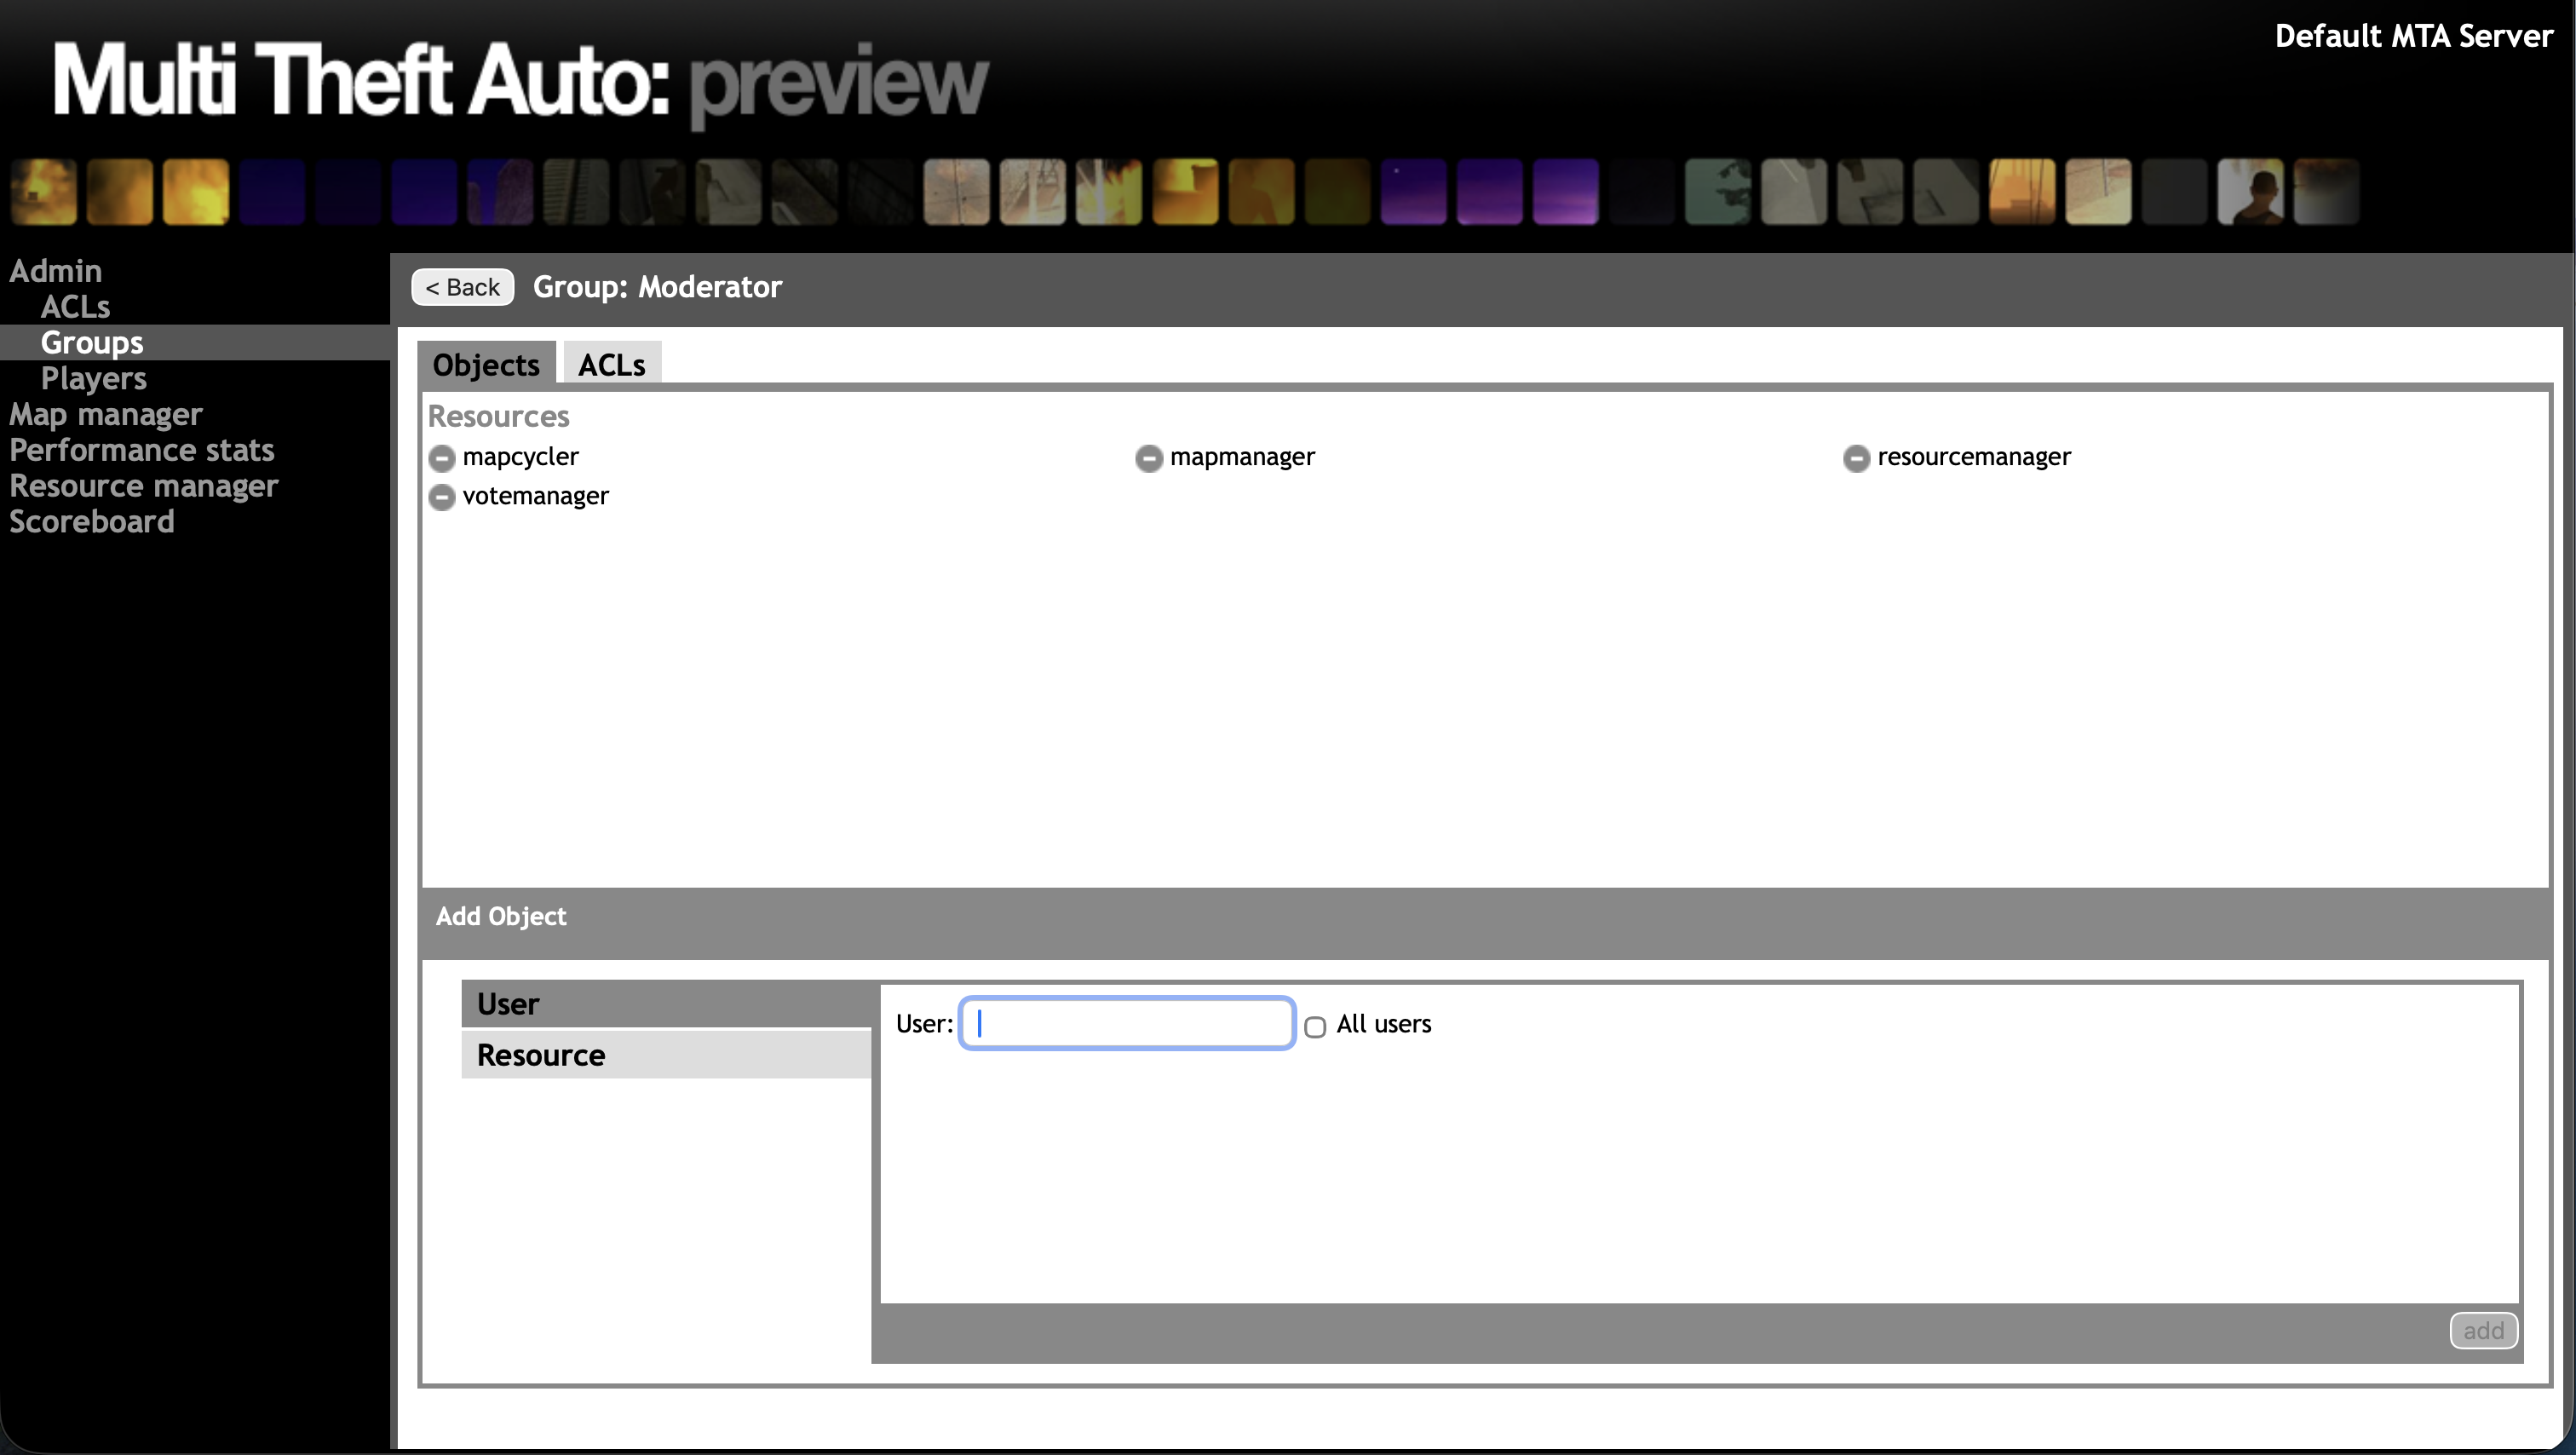Viewport: 2576px width, 1455px height.
Task: Focus the User text input field
Action: [1127, 1023]
